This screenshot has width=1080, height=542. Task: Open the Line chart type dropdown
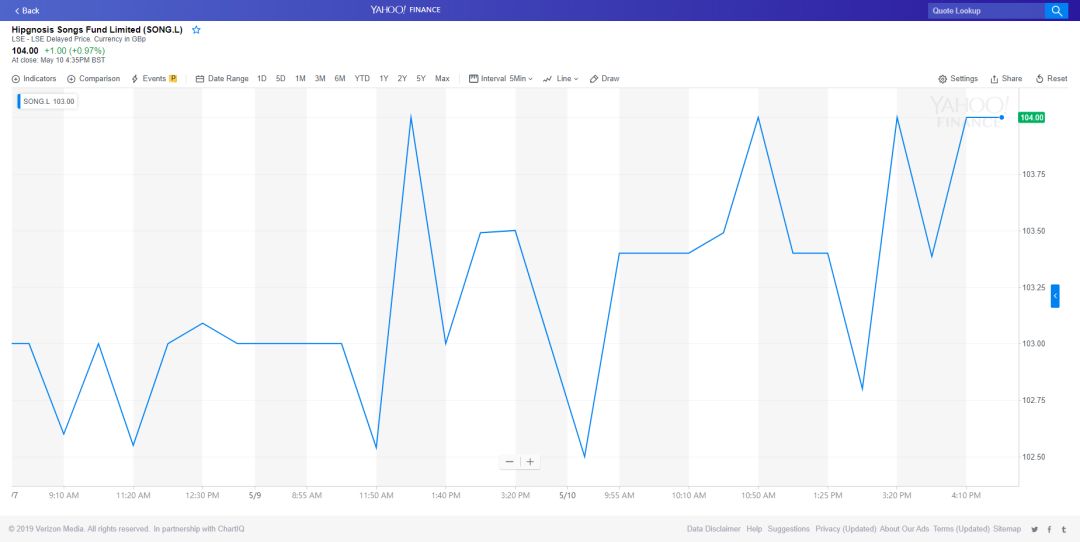[561, 79]
